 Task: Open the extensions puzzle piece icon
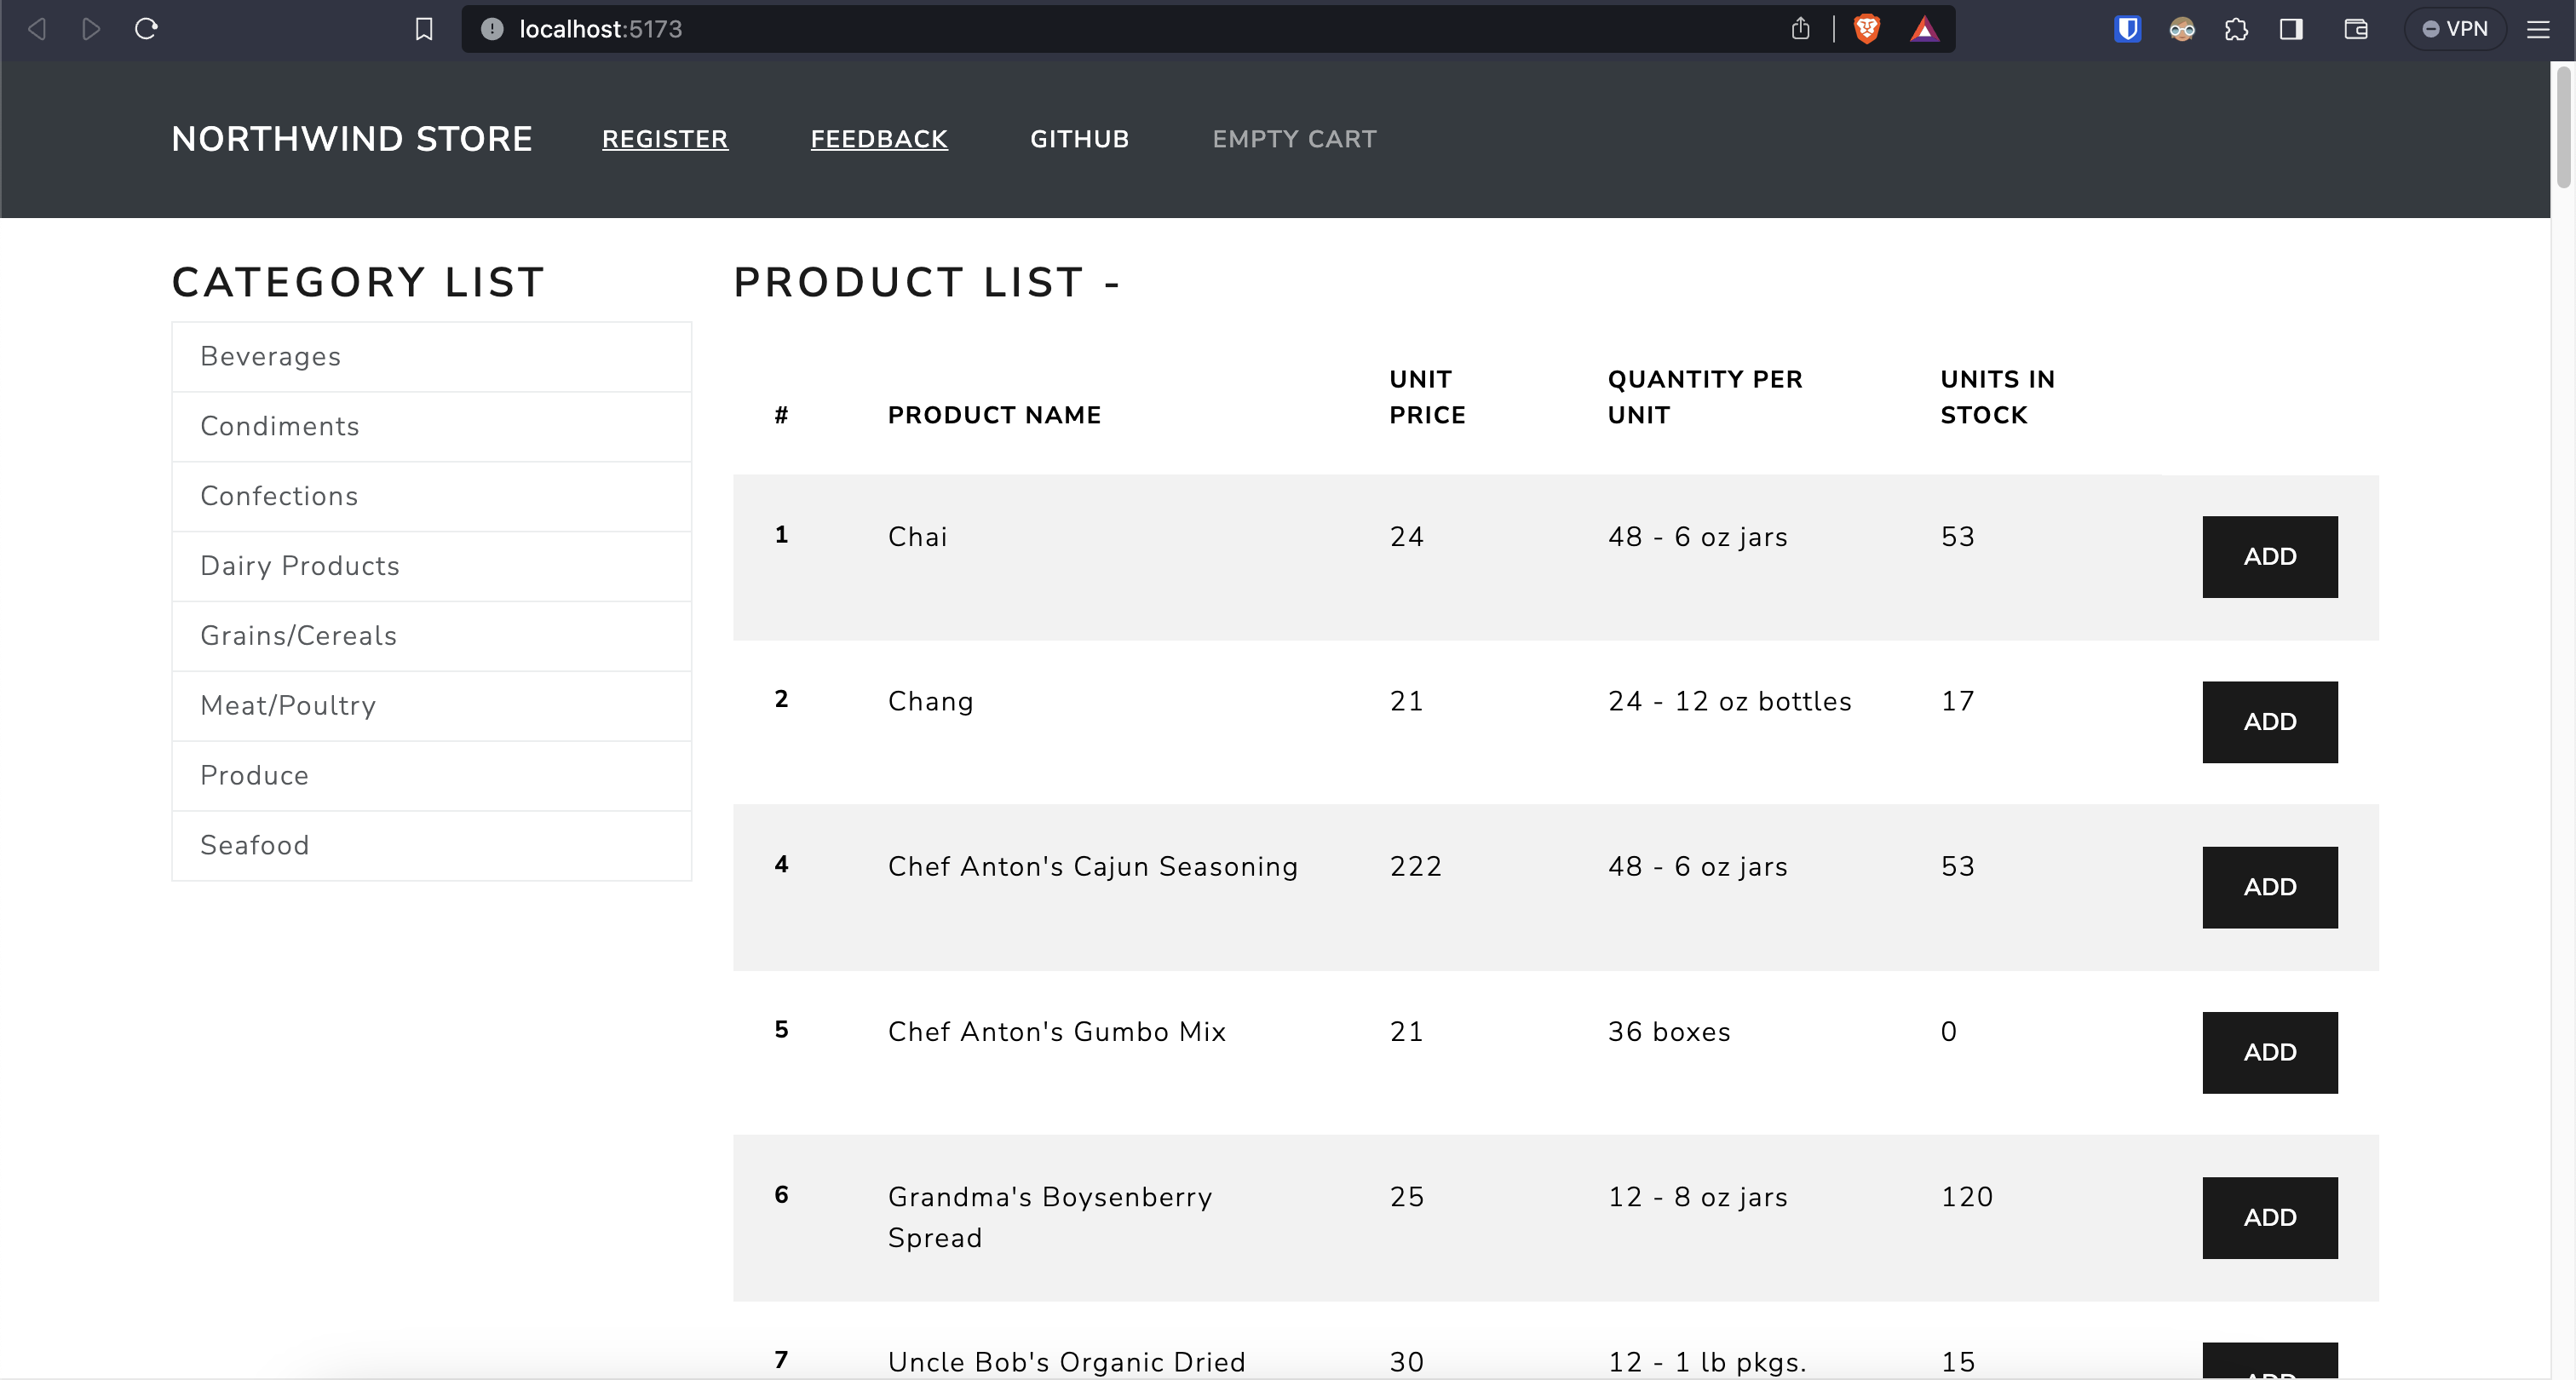[2236, 29]
